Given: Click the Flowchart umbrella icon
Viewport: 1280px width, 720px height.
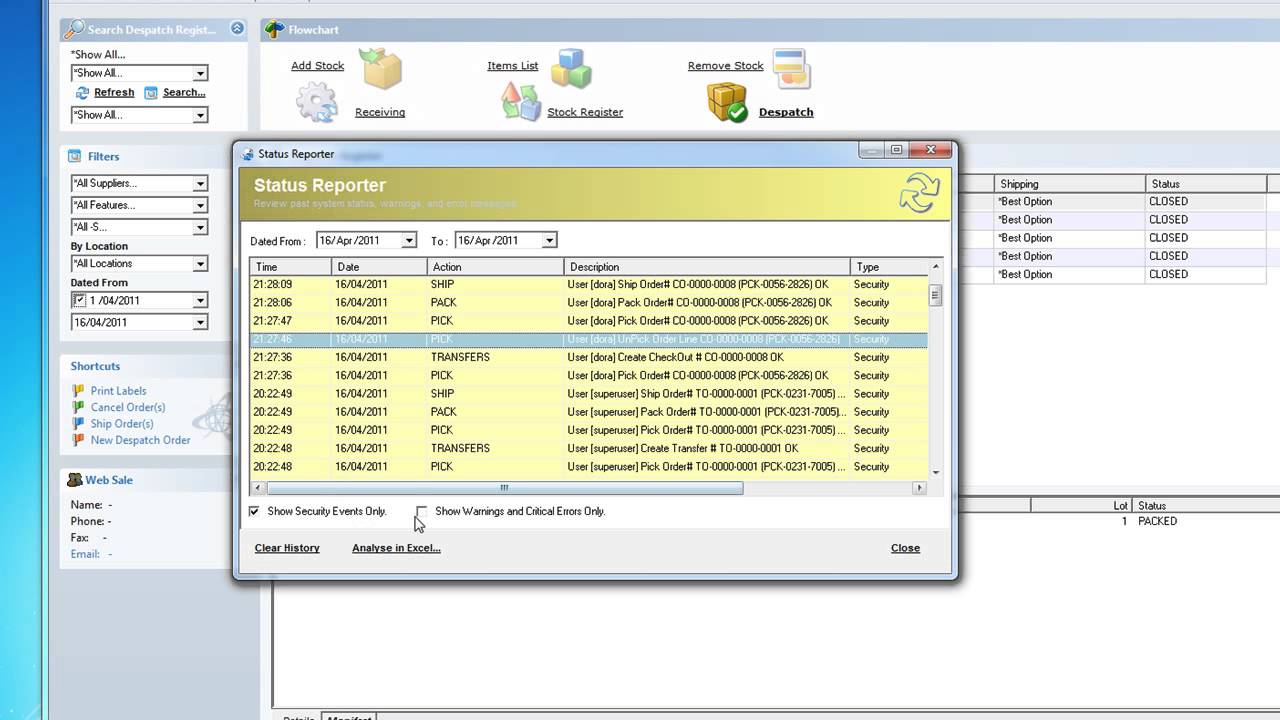Looking at the screenshot, I should point(274,30).
